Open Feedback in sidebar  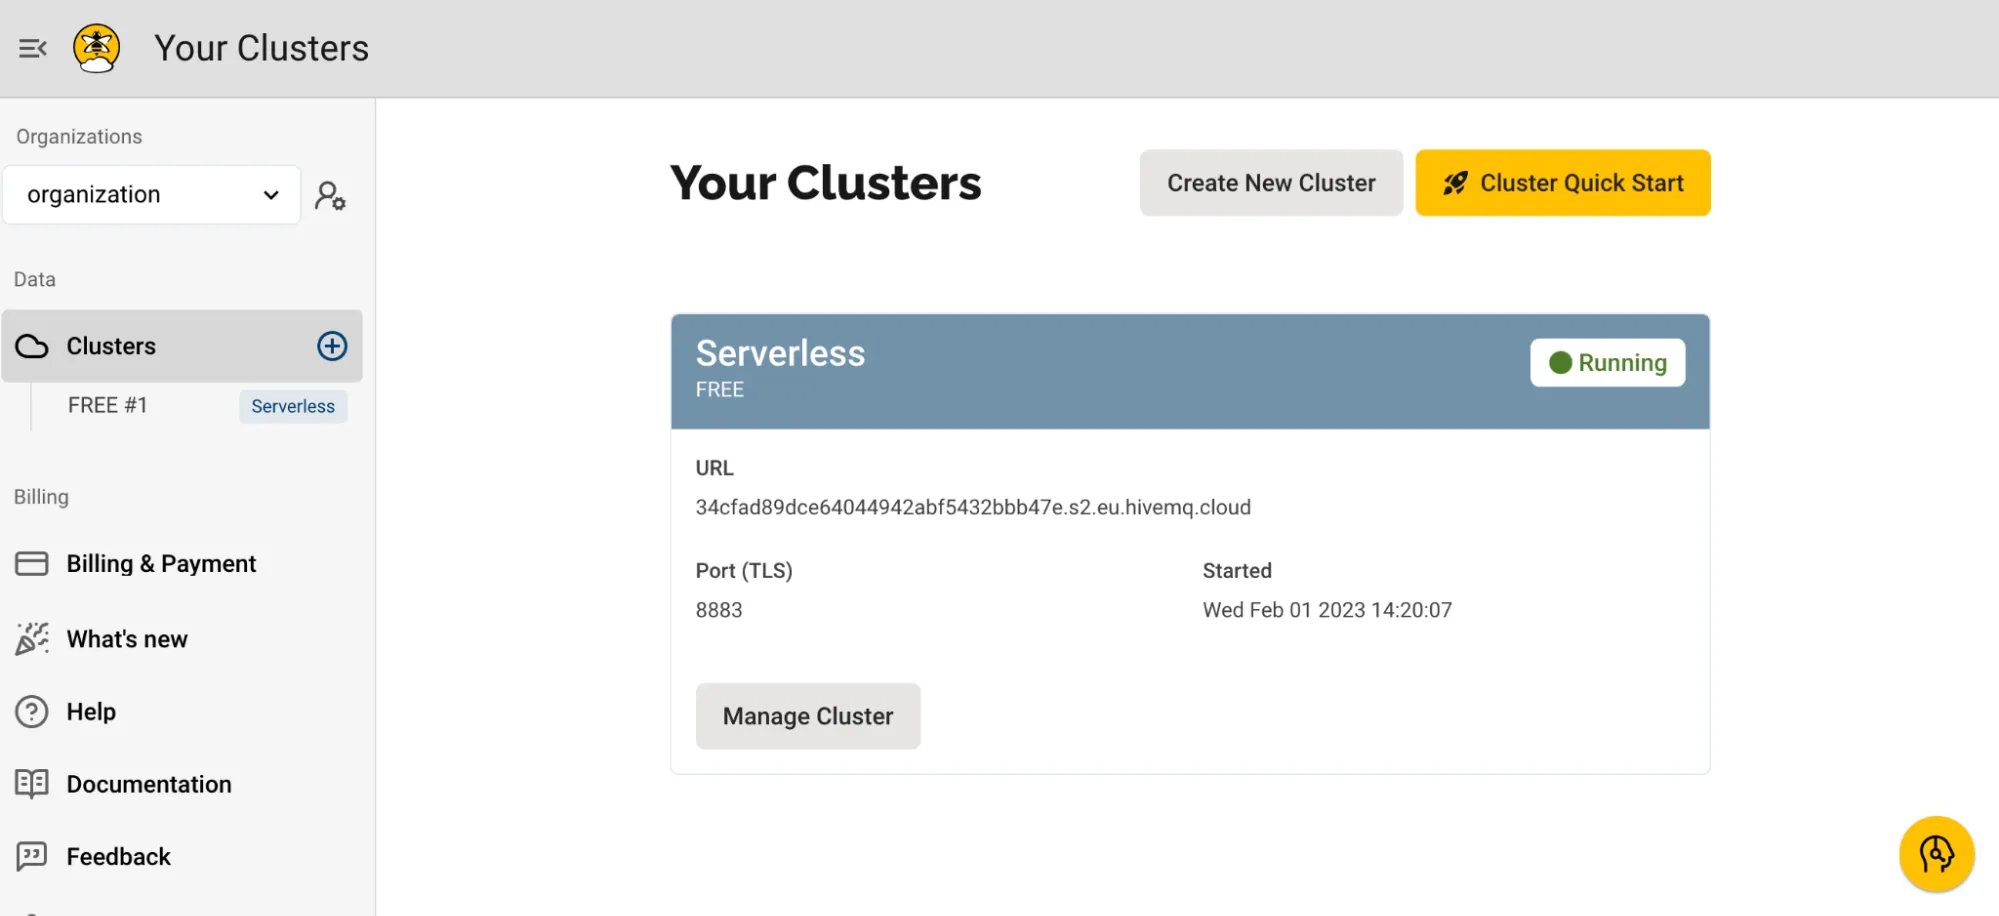click(x=119, y=857)
